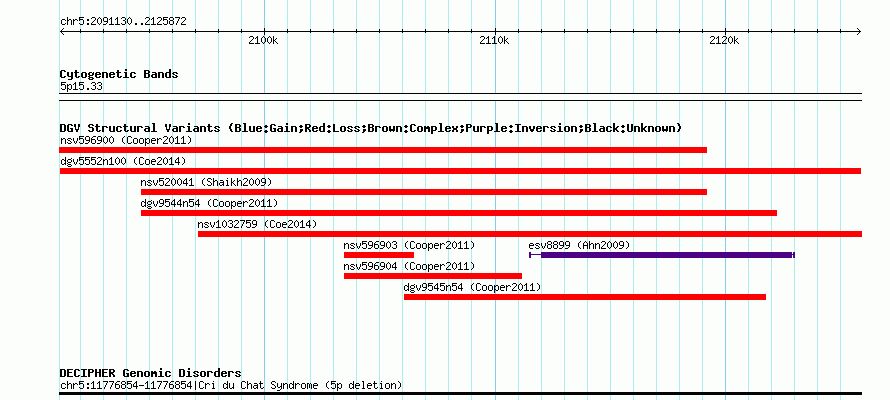890x400 pixels.
Task: Open the DGV Structural Variants track title
Action: [x=371, y=128]
